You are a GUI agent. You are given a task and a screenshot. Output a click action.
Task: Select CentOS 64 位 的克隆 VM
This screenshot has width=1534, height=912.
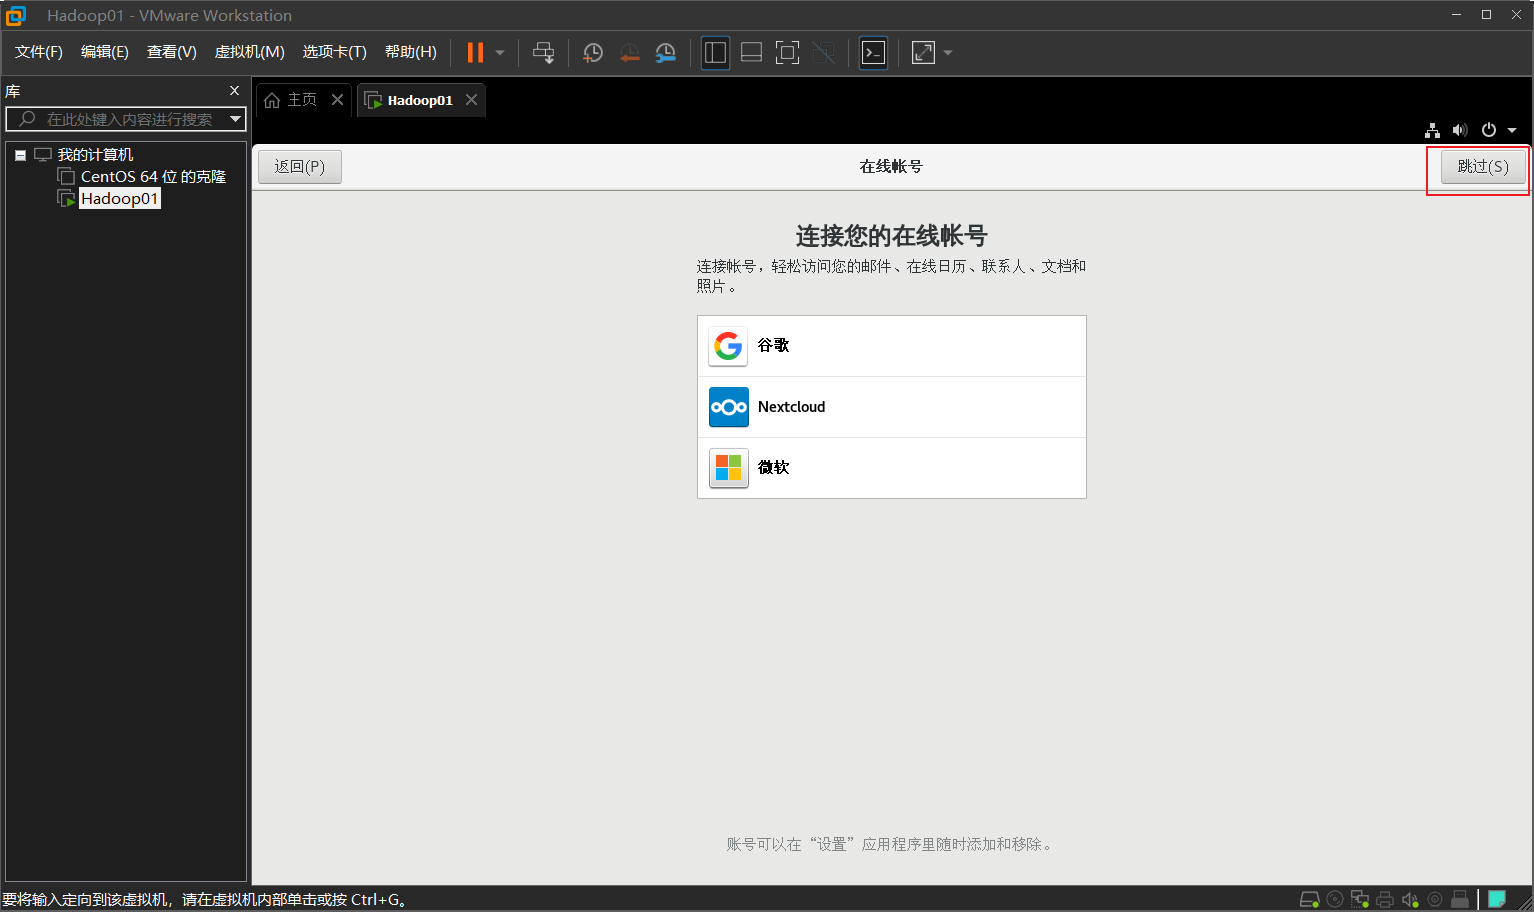(153, 177)
